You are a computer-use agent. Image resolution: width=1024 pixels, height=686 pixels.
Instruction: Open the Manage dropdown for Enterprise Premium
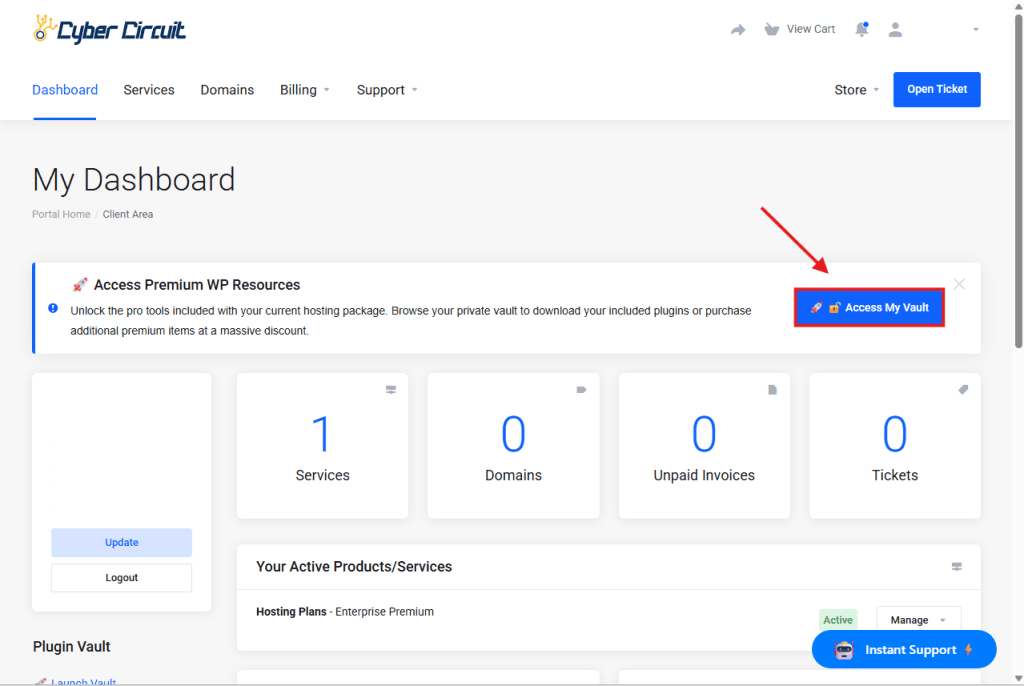tap(918, 620)
